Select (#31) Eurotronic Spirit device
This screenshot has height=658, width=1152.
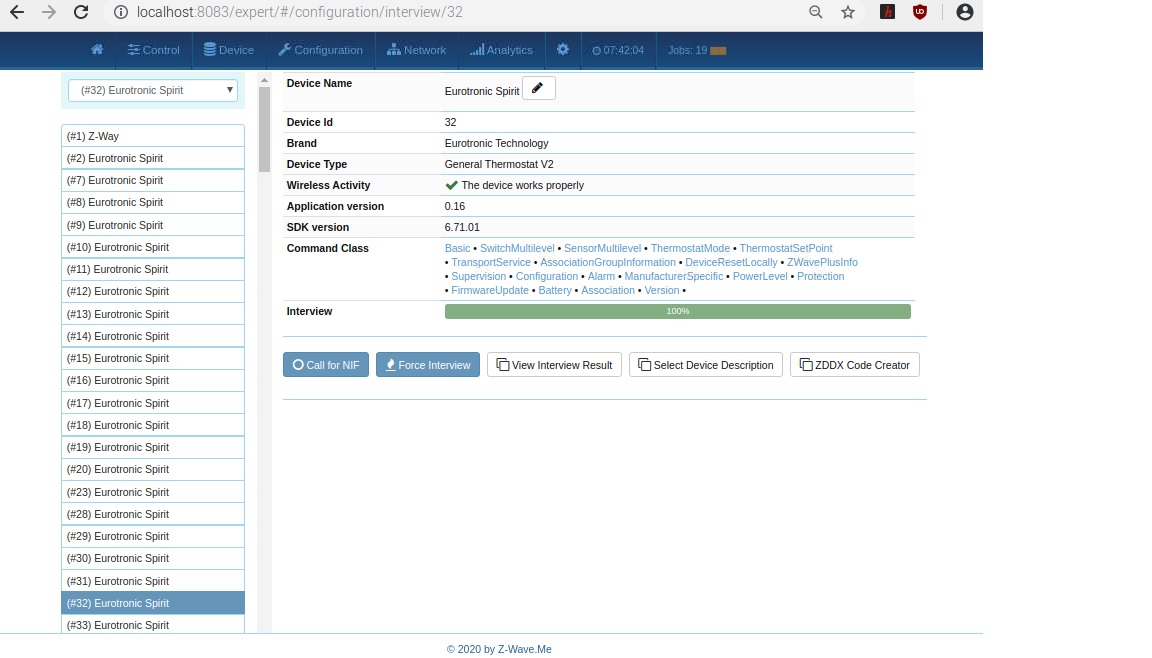coord(153,580)
